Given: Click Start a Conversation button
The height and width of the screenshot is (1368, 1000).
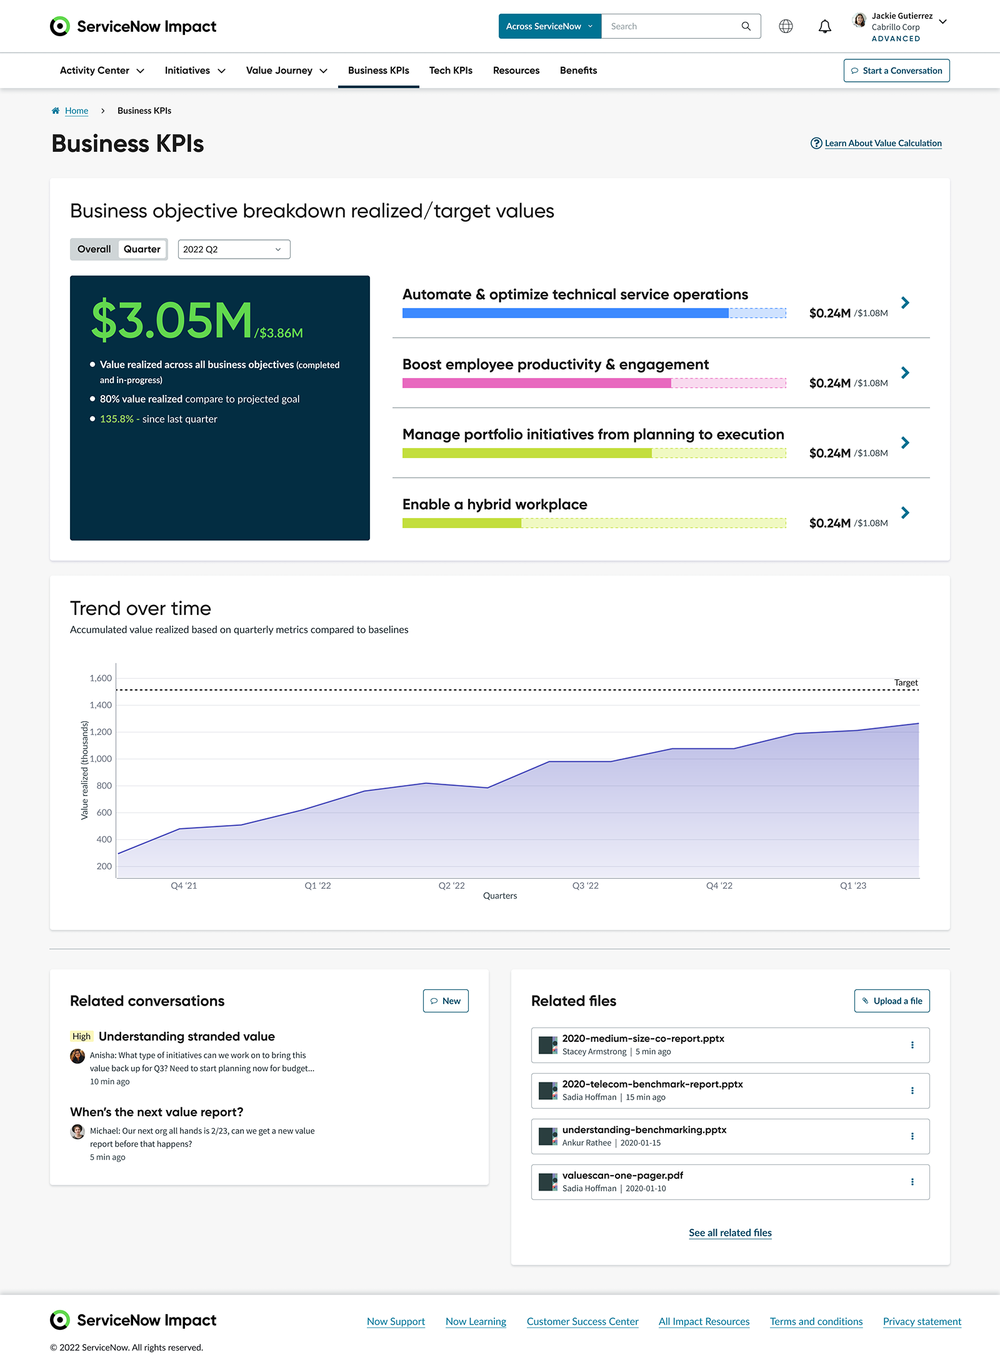Looking at the screenshot, I should [x=896, y=70].
